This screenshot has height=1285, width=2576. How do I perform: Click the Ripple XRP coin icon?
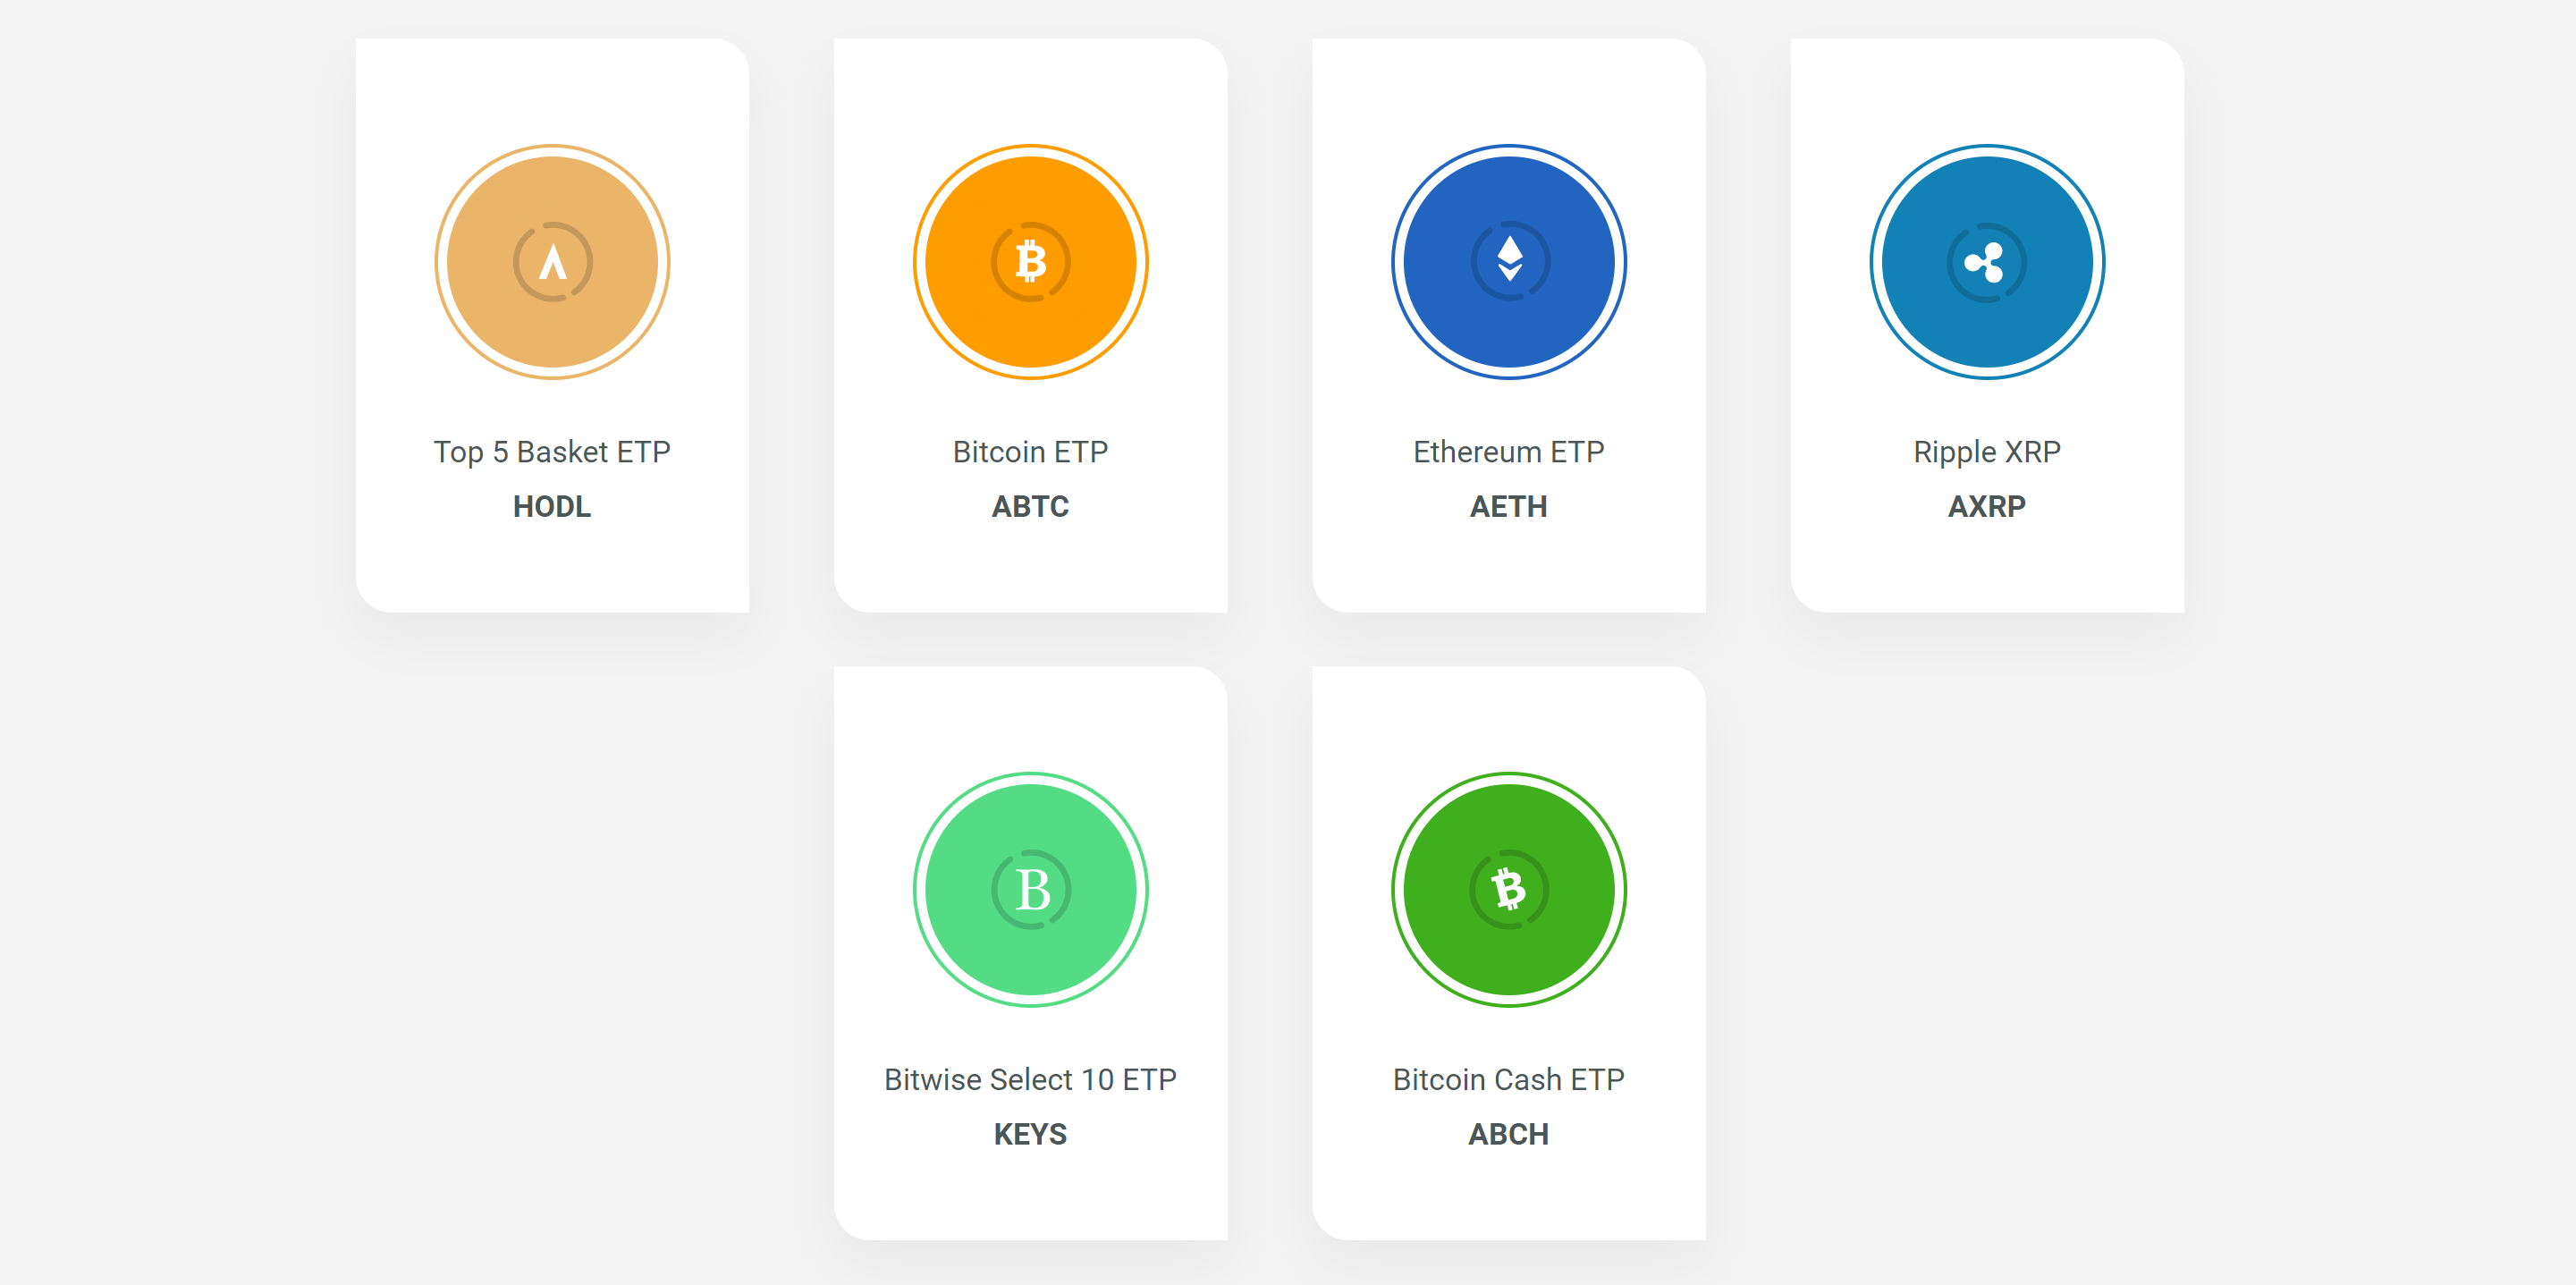(1986, 262)
